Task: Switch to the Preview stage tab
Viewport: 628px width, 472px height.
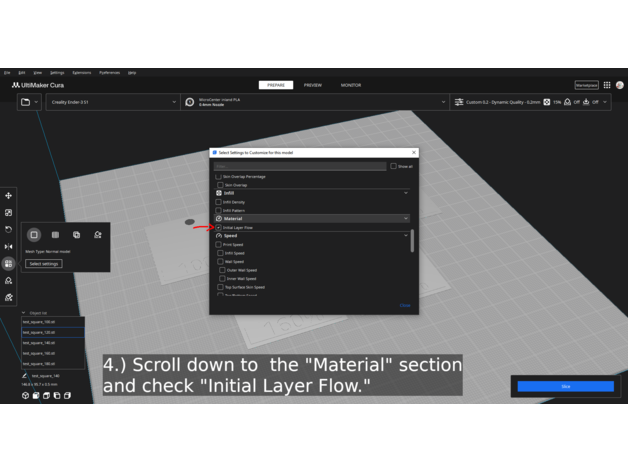Action: tap(313, 85)
